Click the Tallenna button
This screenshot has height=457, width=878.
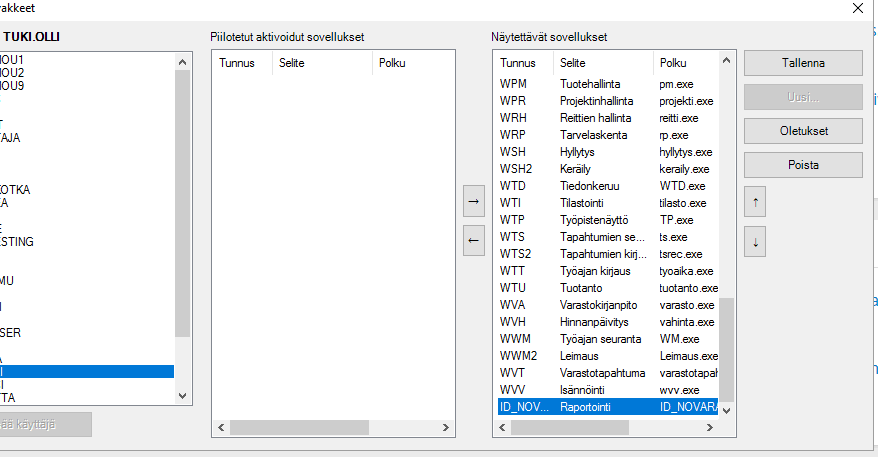803,63
